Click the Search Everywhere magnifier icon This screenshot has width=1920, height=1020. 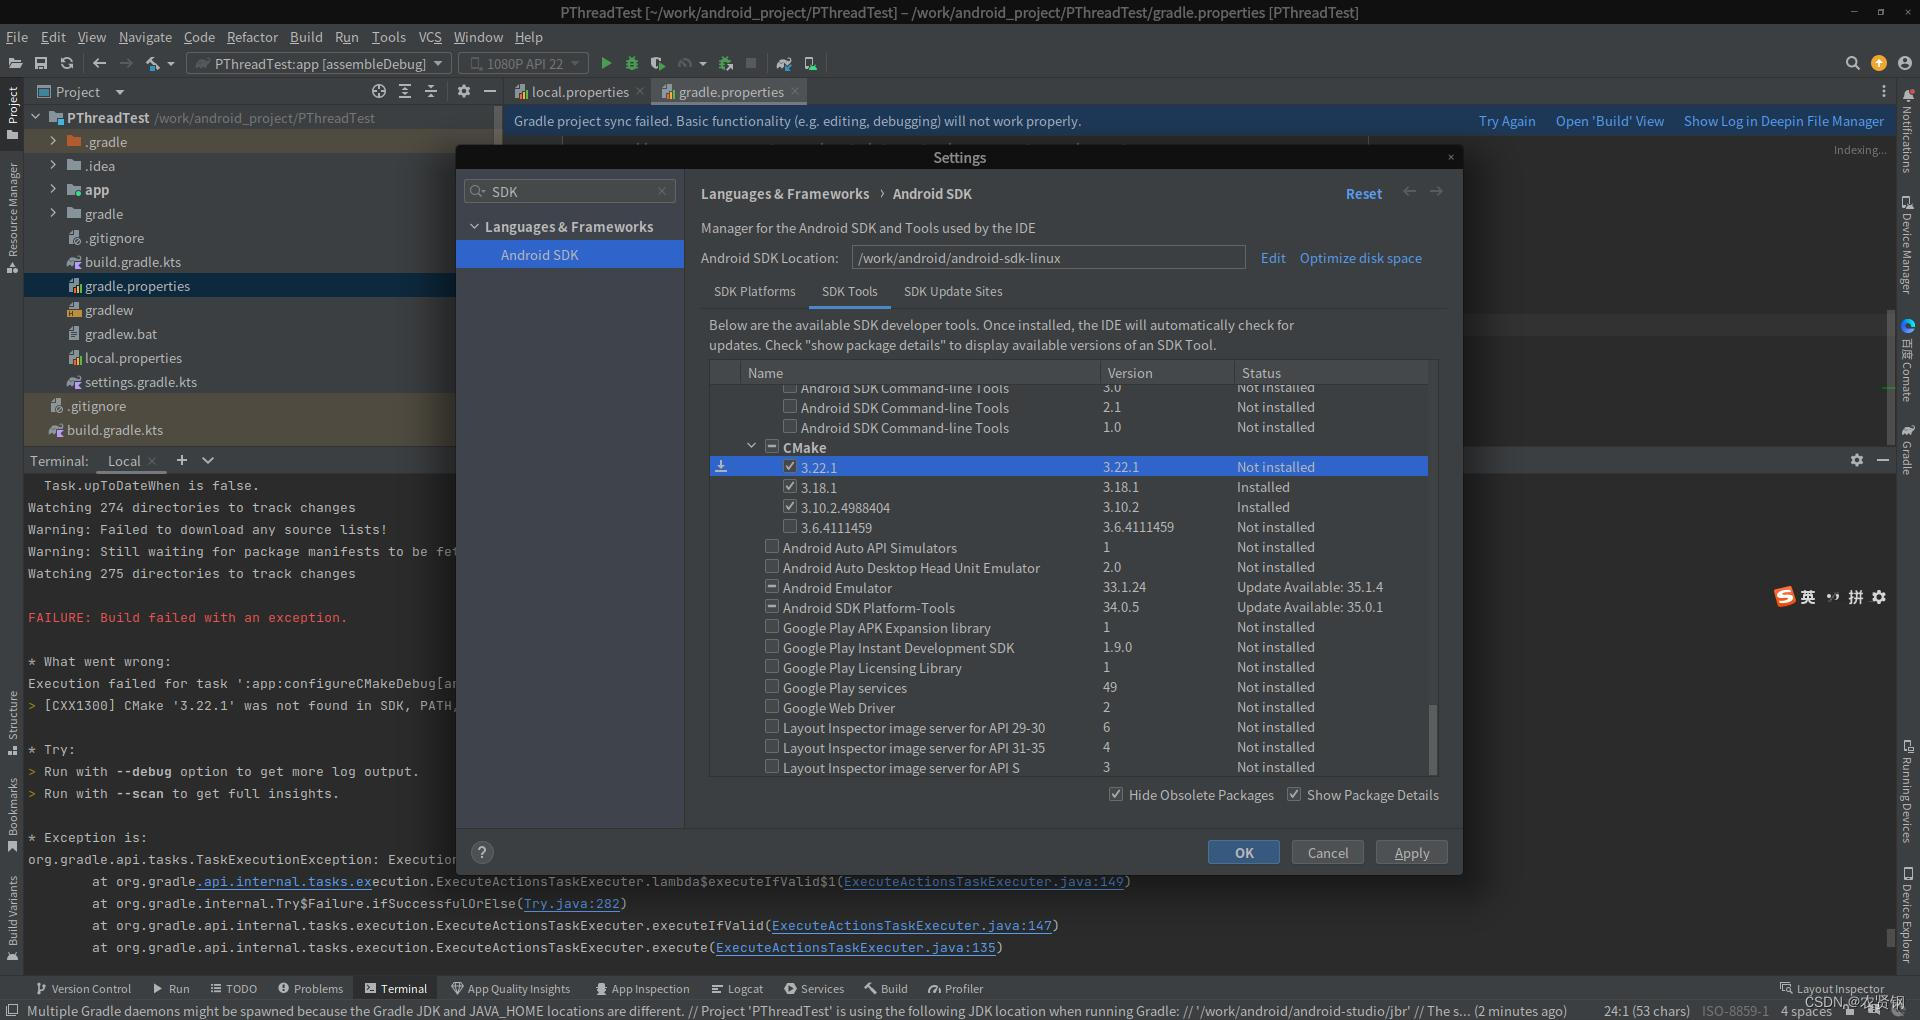coord(1852,63)
